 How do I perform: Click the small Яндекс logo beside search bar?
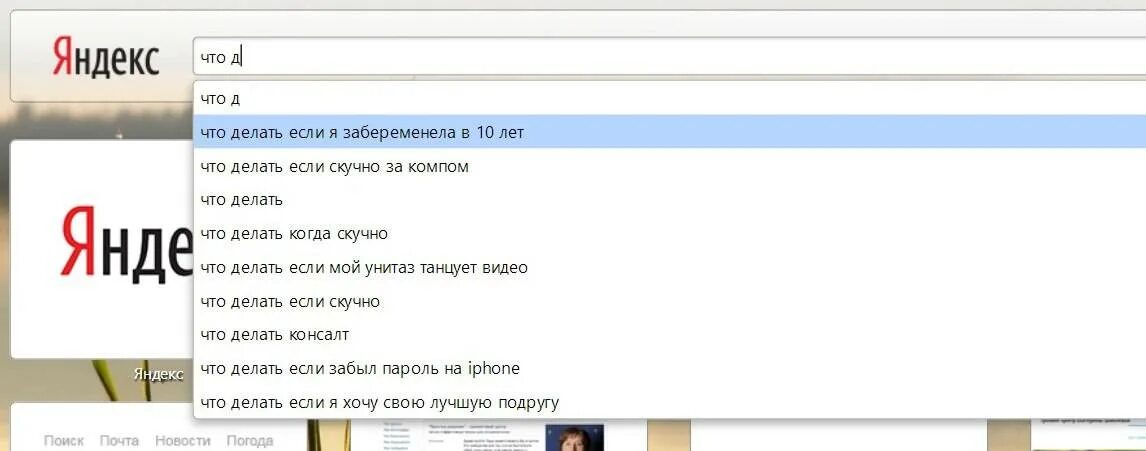click(x=106, y=58)
